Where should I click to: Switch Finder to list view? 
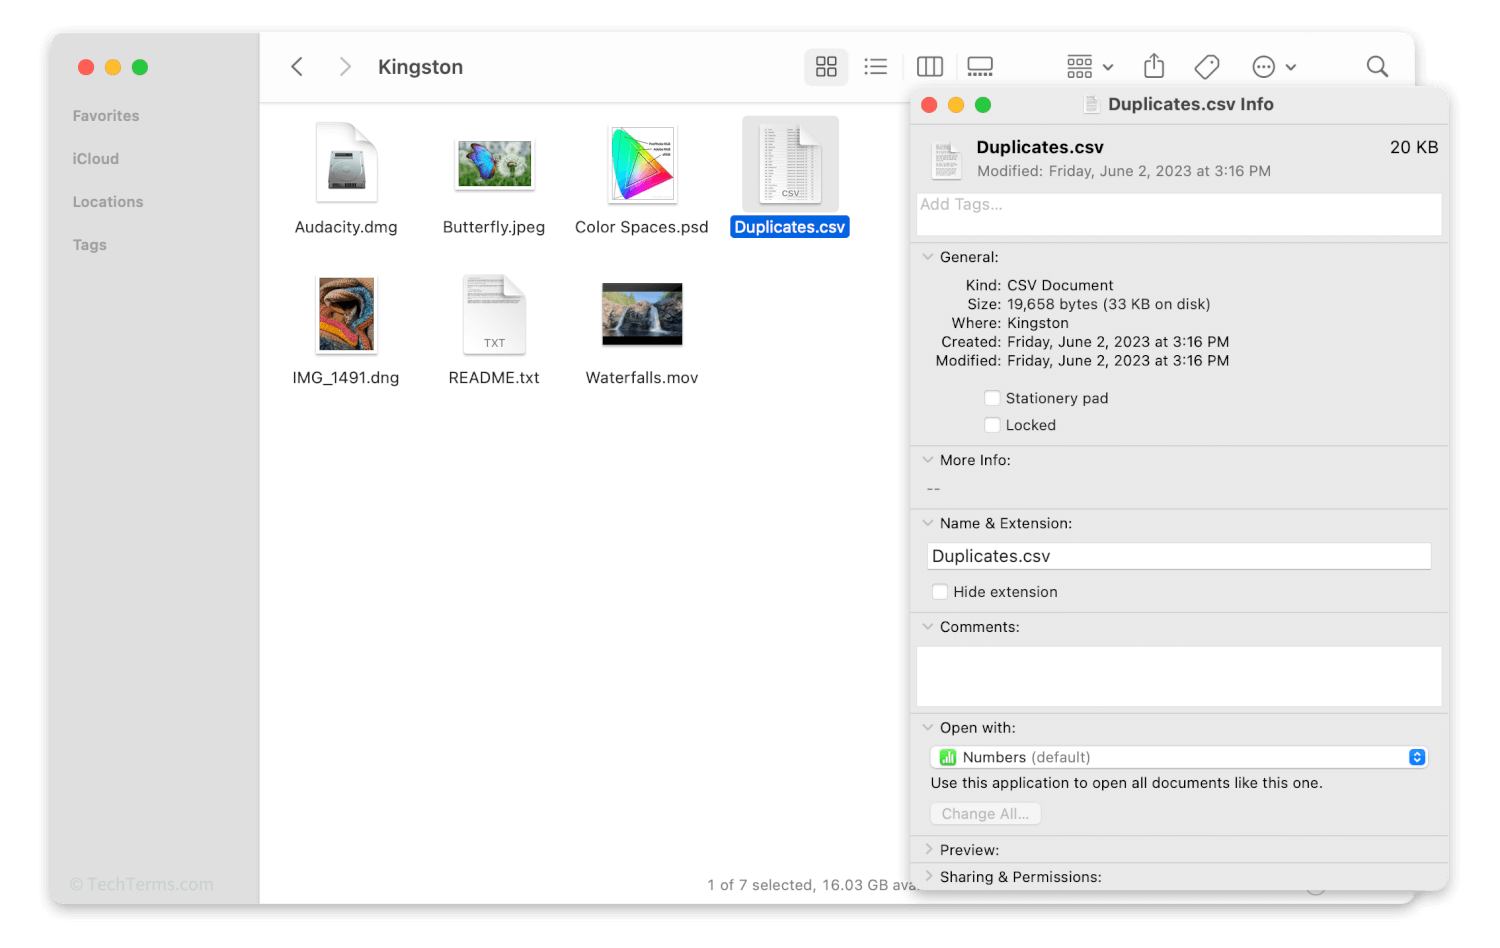point(876,67)
